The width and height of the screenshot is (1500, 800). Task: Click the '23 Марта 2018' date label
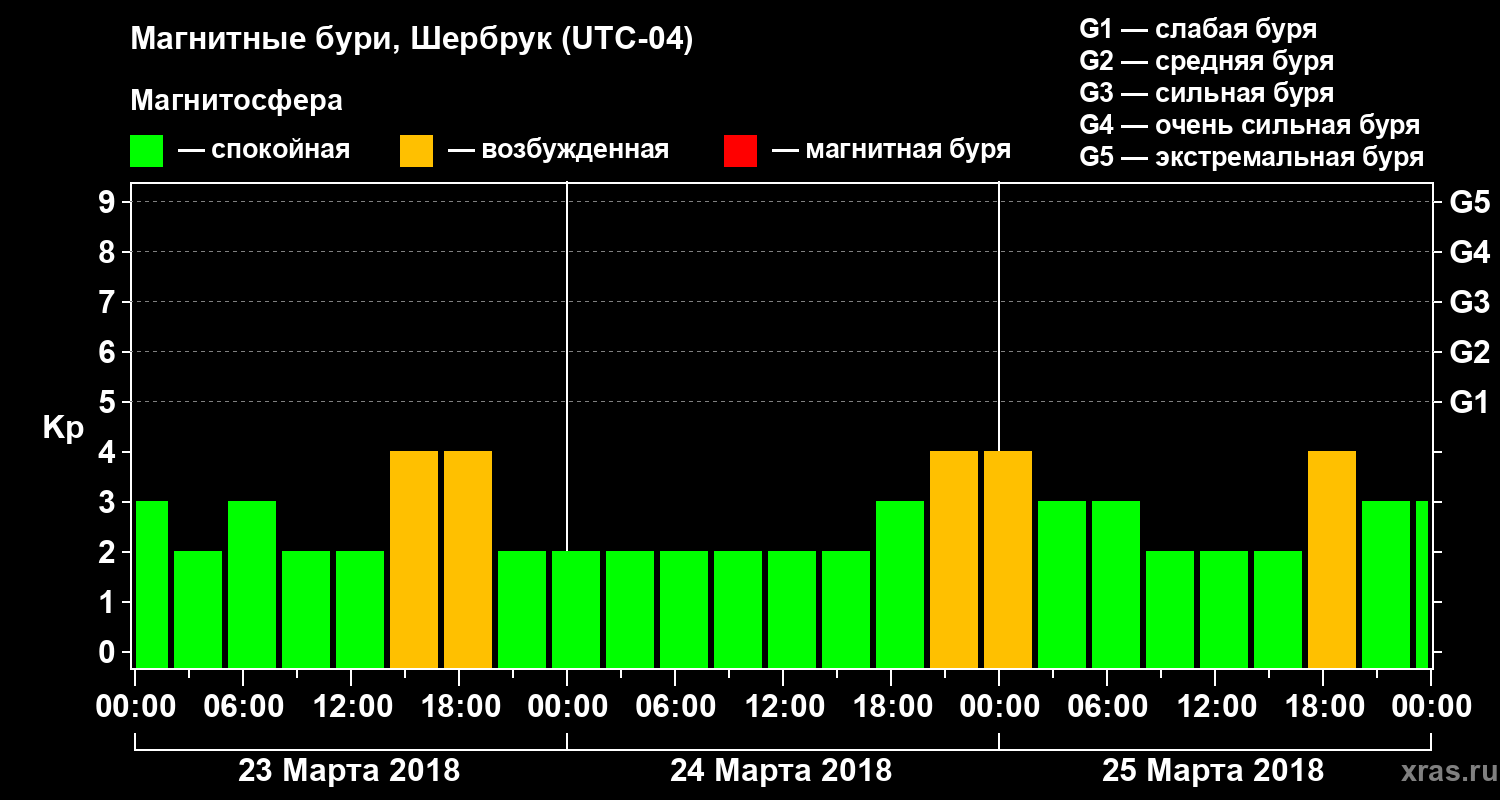coord(349,771)
